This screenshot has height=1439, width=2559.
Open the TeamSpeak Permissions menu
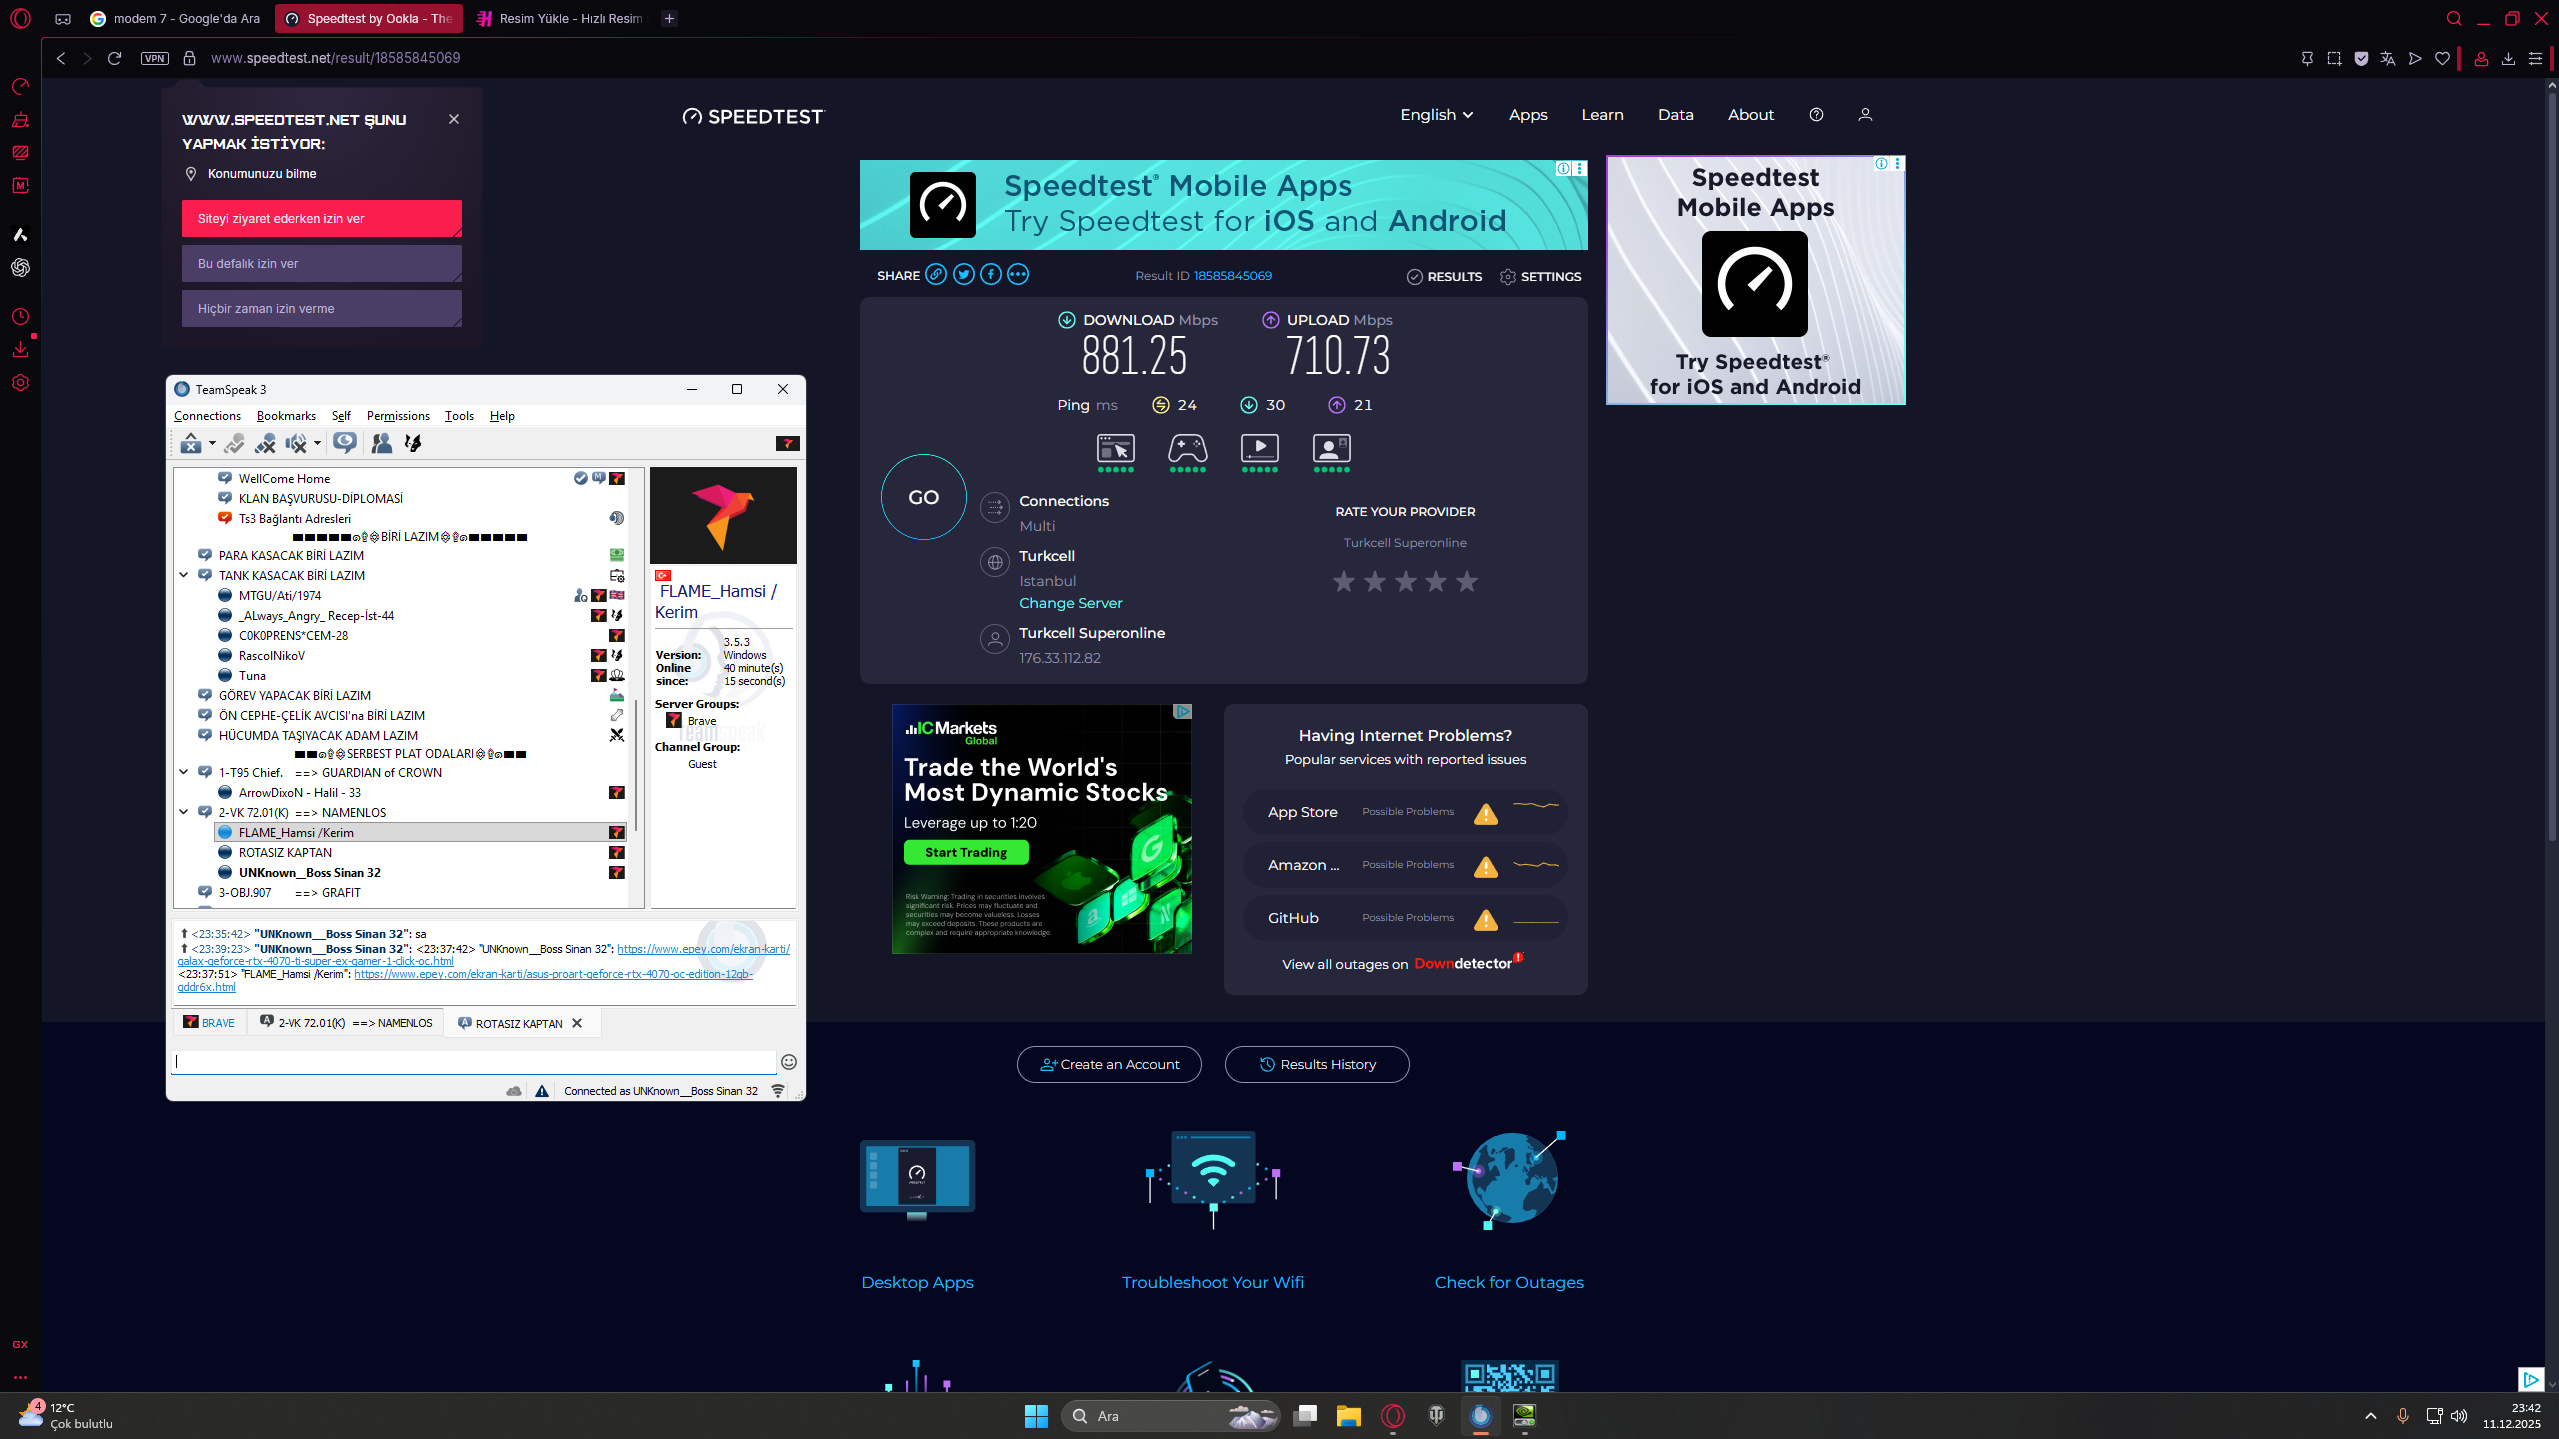pyautogui.click(x=398, y=416)
